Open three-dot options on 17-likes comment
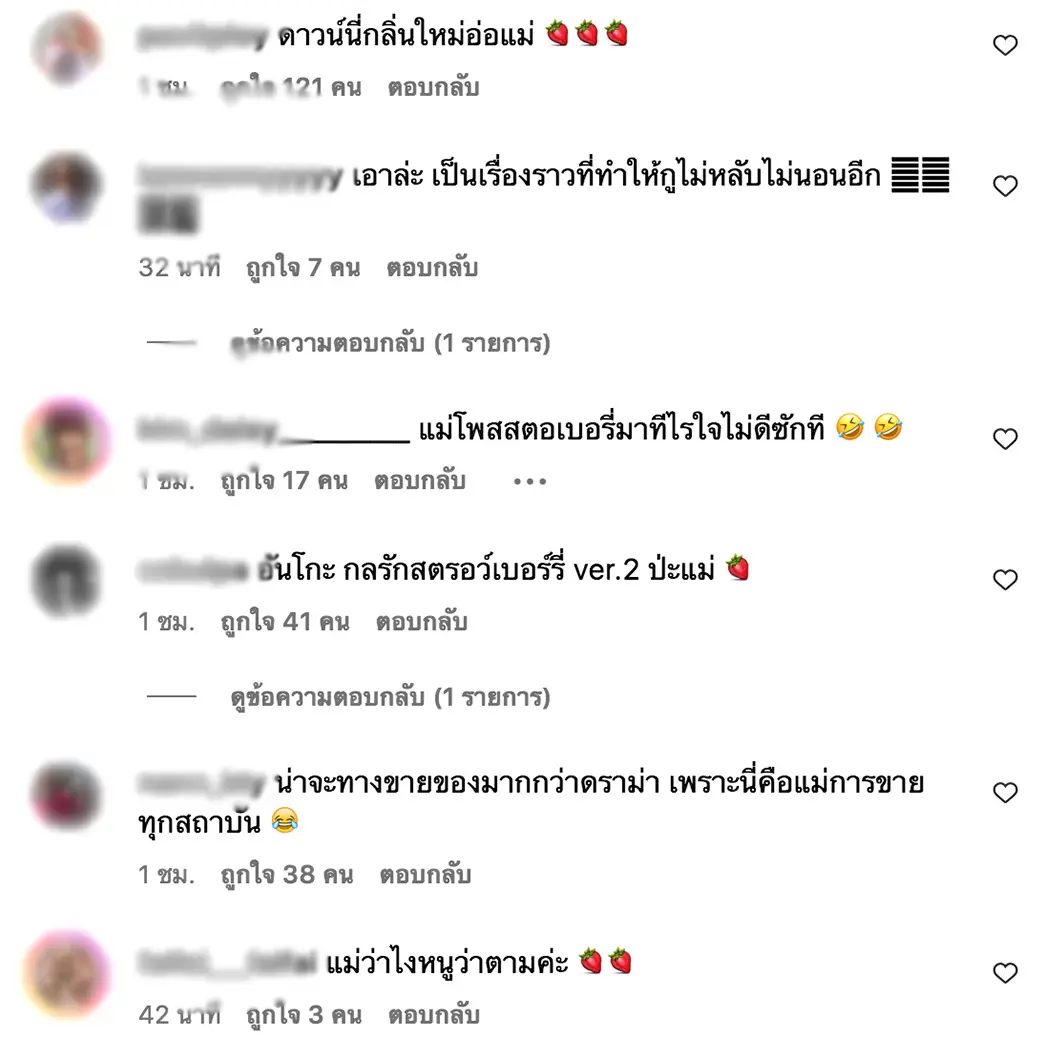 [530, 482]
